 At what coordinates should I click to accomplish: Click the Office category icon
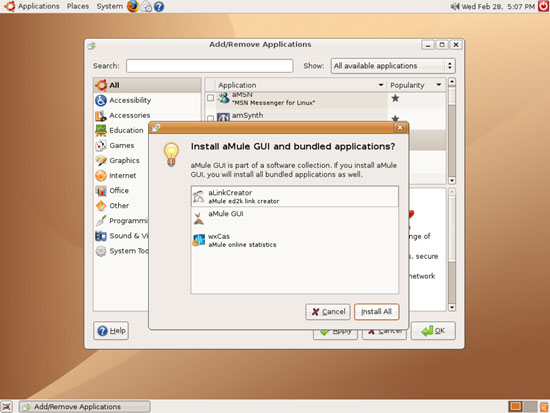coord(101,191)
